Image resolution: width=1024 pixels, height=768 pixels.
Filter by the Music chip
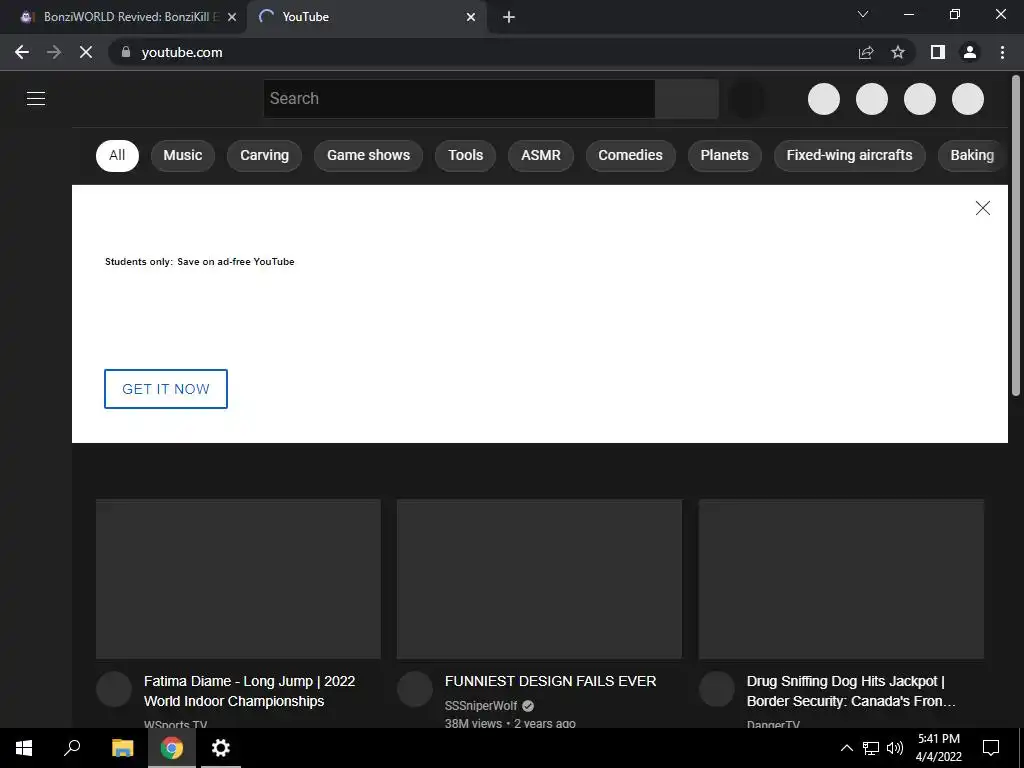click(183, 155)
